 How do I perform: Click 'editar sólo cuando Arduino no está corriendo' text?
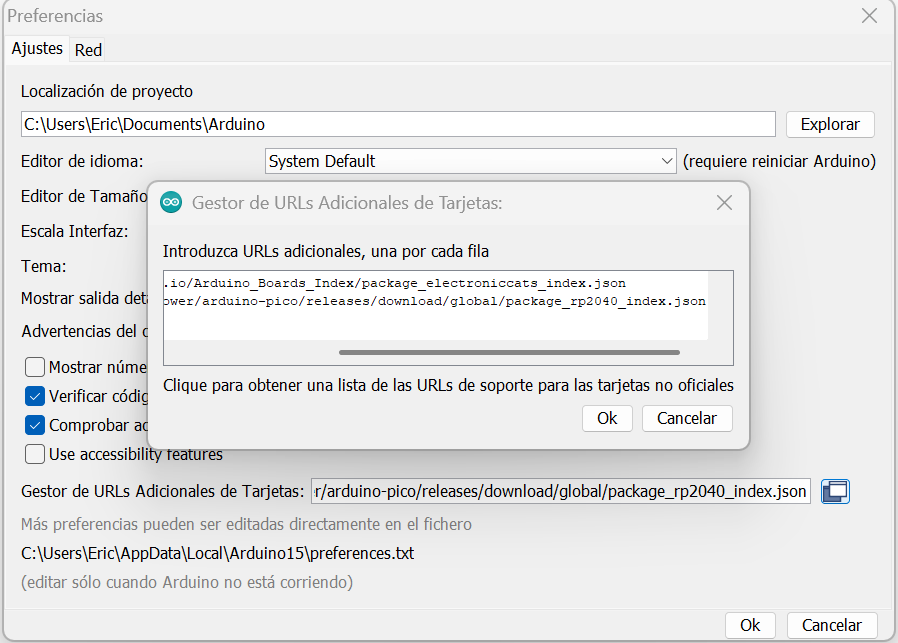tap(187, 582)
